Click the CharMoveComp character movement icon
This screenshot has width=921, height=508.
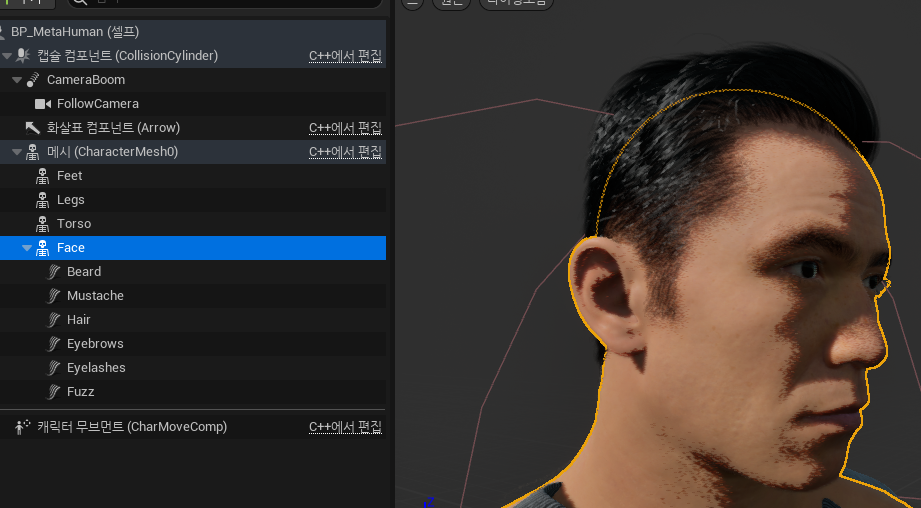[x=23, y=427]
